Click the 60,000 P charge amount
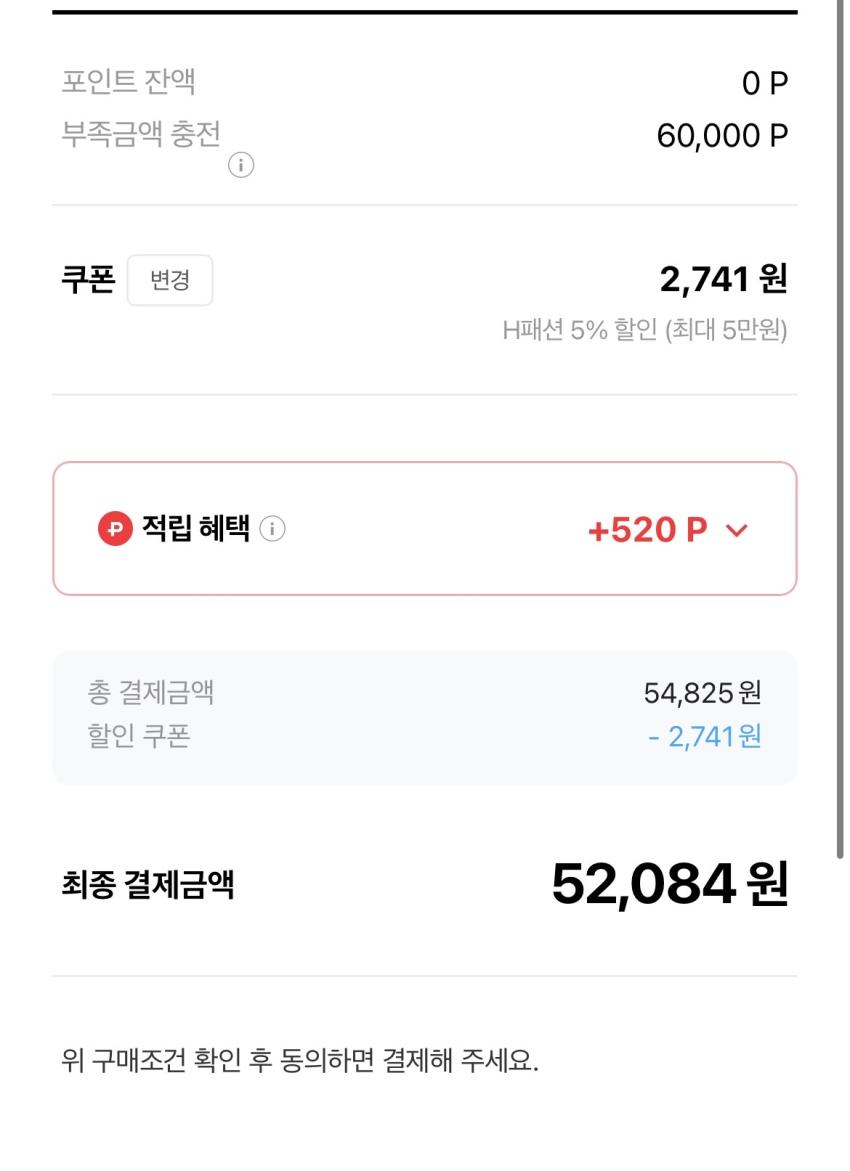Image resolution: width=850 pixels, height=1171 pixels. tap(722, 136)
